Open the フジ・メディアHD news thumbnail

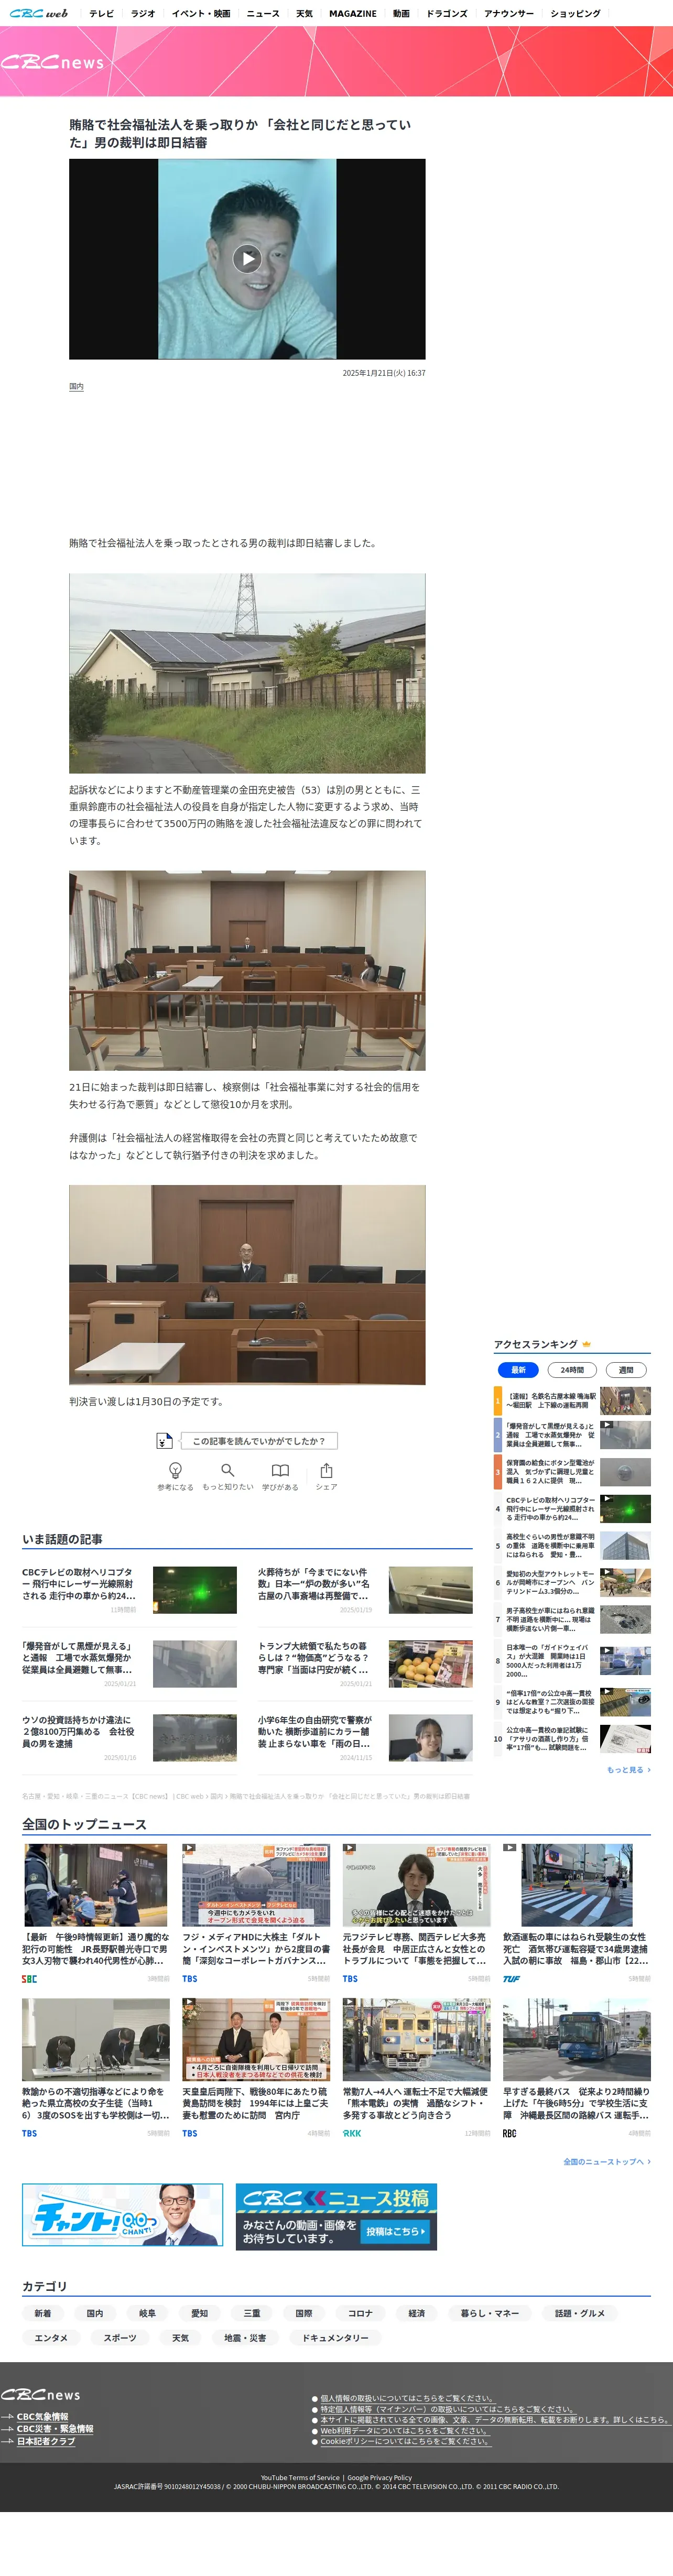click(x=256, y=1885)
